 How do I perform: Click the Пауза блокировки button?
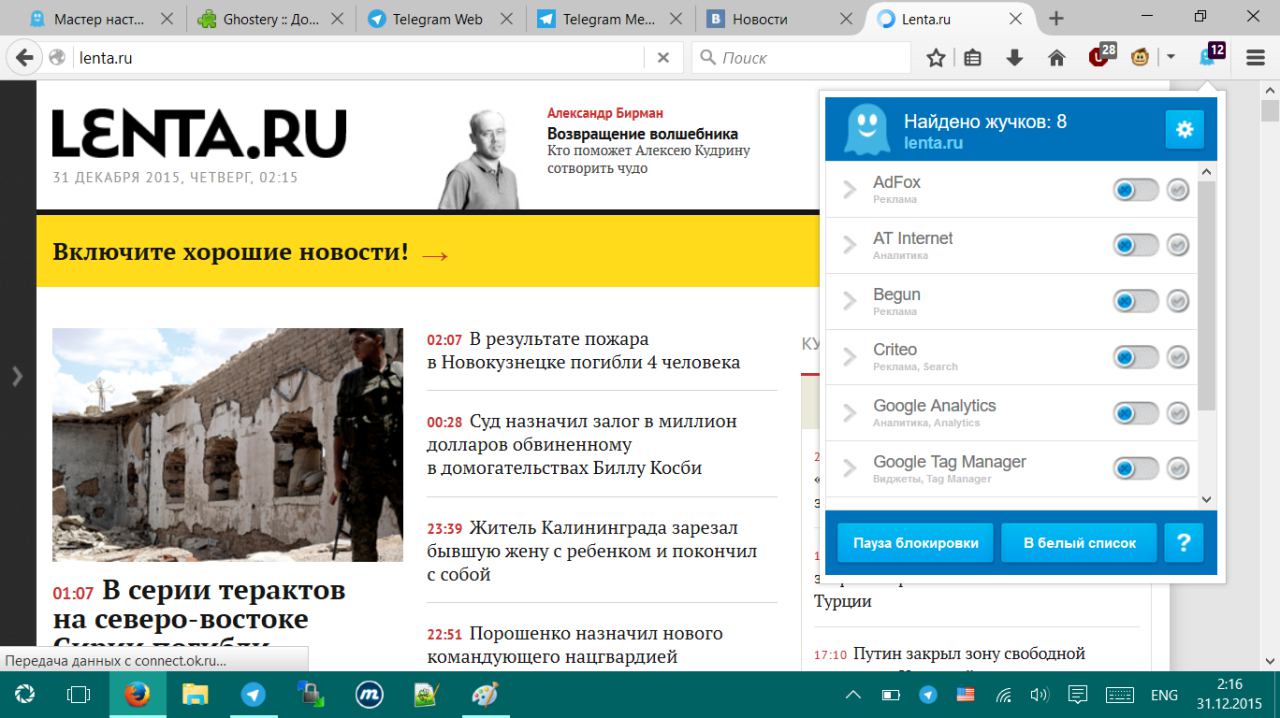pyautogui.click(x=915, y=543)
